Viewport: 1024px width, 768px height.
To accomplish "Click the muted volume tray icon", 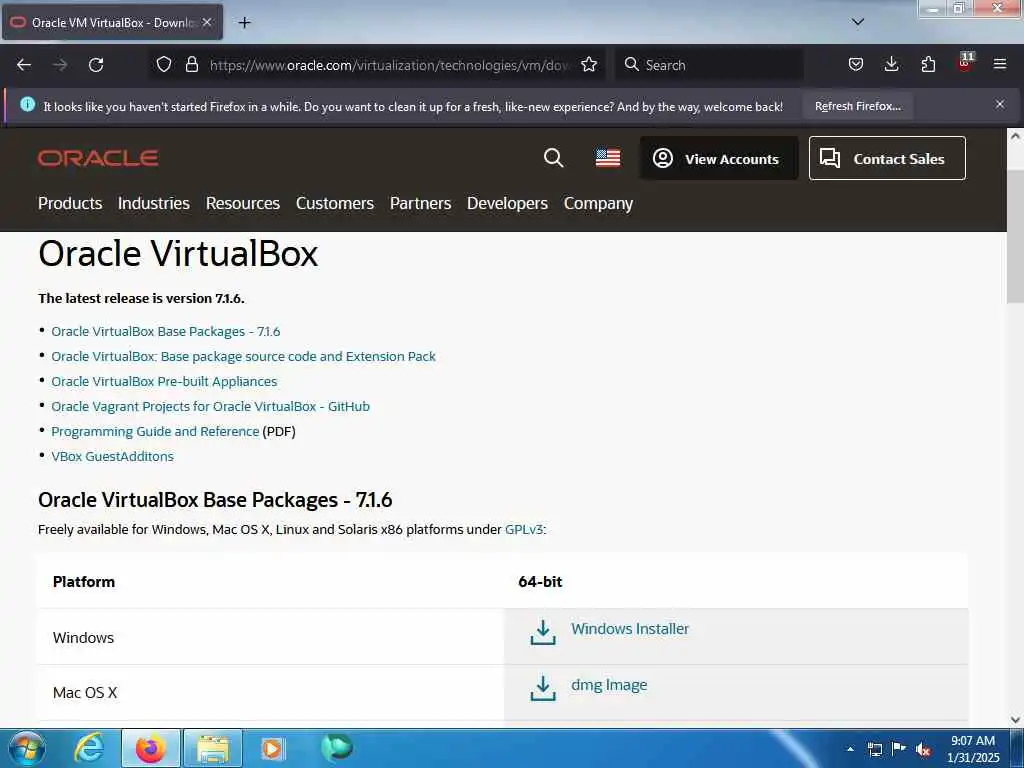I will pos(923,750).
